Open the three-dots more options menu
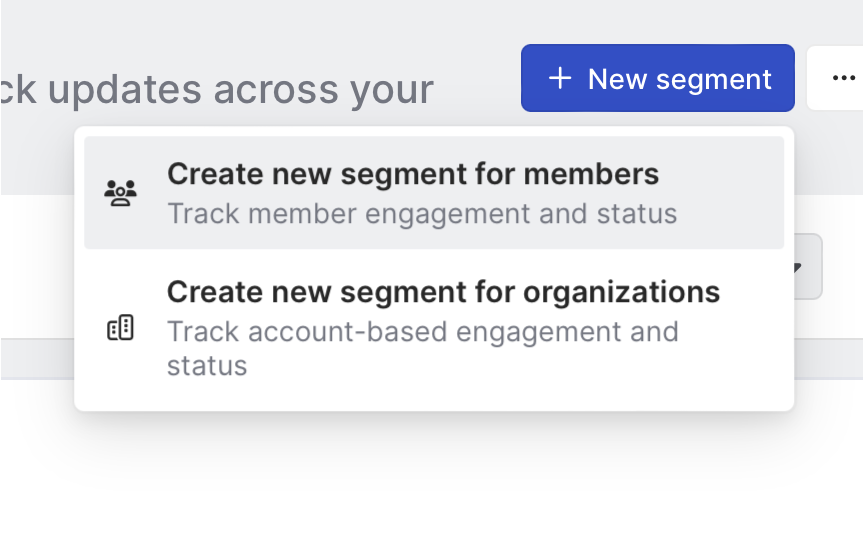 click(843, 78)
